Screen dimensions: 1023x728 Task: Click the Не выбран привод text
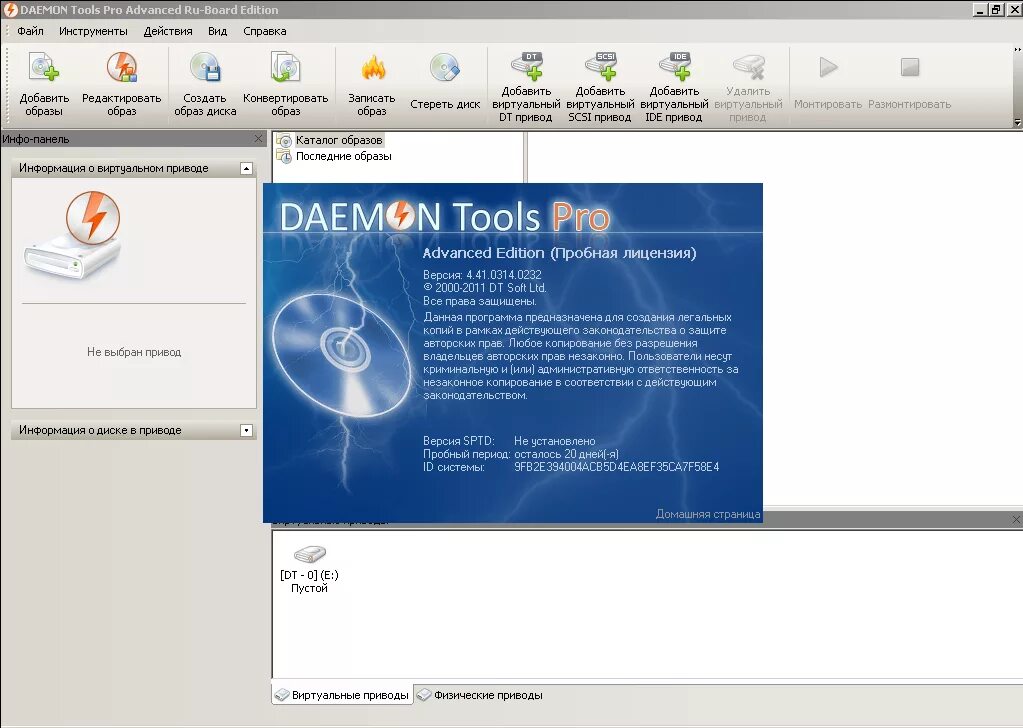click(x=134, y=352)
